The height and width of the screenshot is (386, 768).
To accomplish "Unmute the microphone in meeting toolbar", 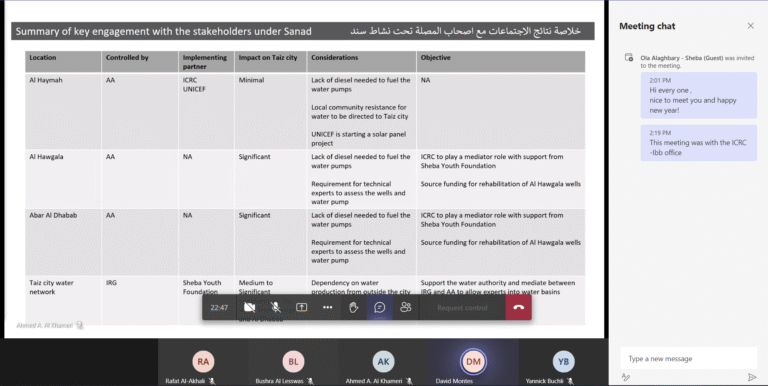I will (276, 308).
